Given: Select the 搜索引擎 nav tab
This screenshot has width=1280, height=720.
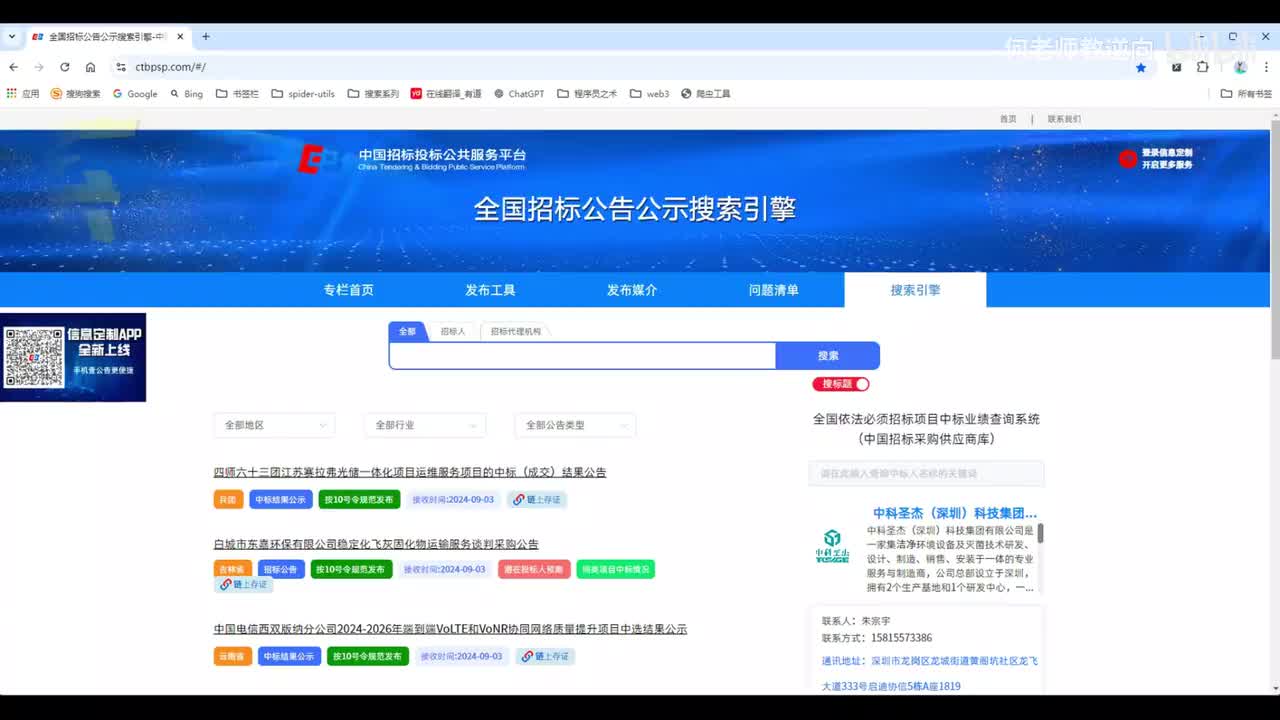Looking at the screenshot, I should point(915,290).
